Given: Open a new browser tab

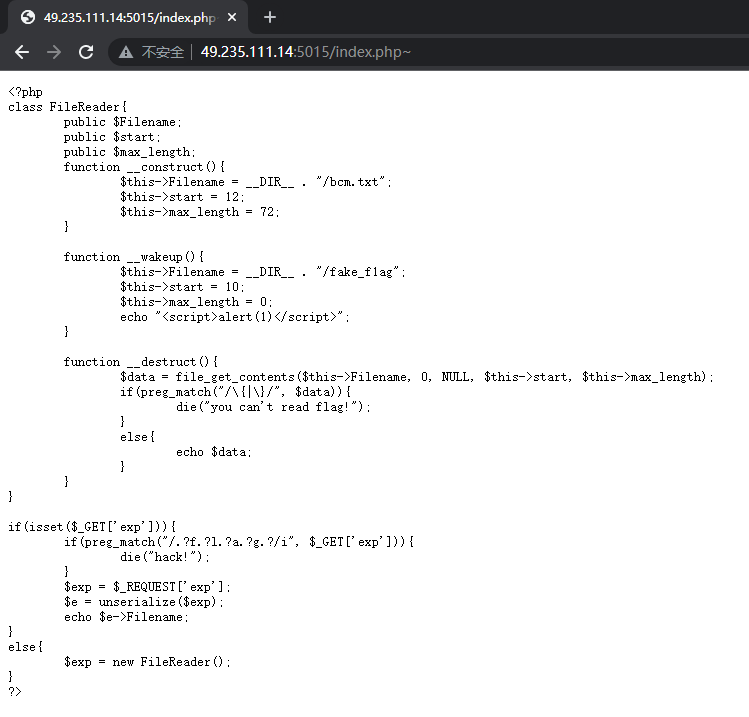Looking at the screenshot, I should [269, 17].
